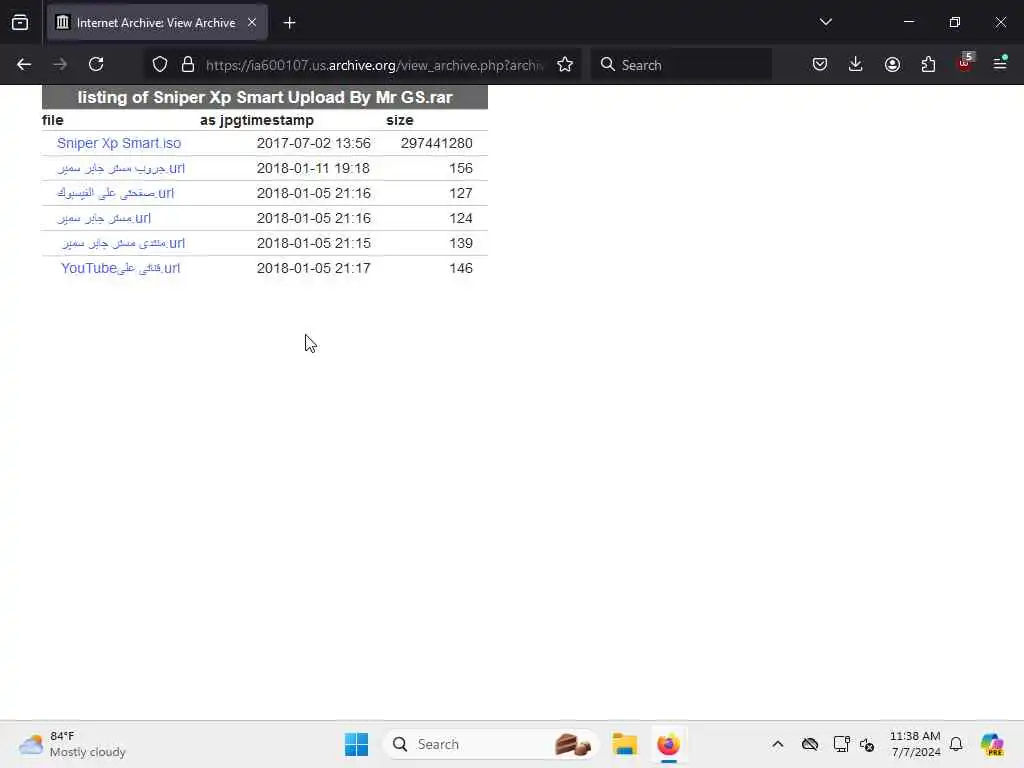This screenshot has height=768, width=1024.
Task: Click the browser Search field
Action: (x=681, y=65)
